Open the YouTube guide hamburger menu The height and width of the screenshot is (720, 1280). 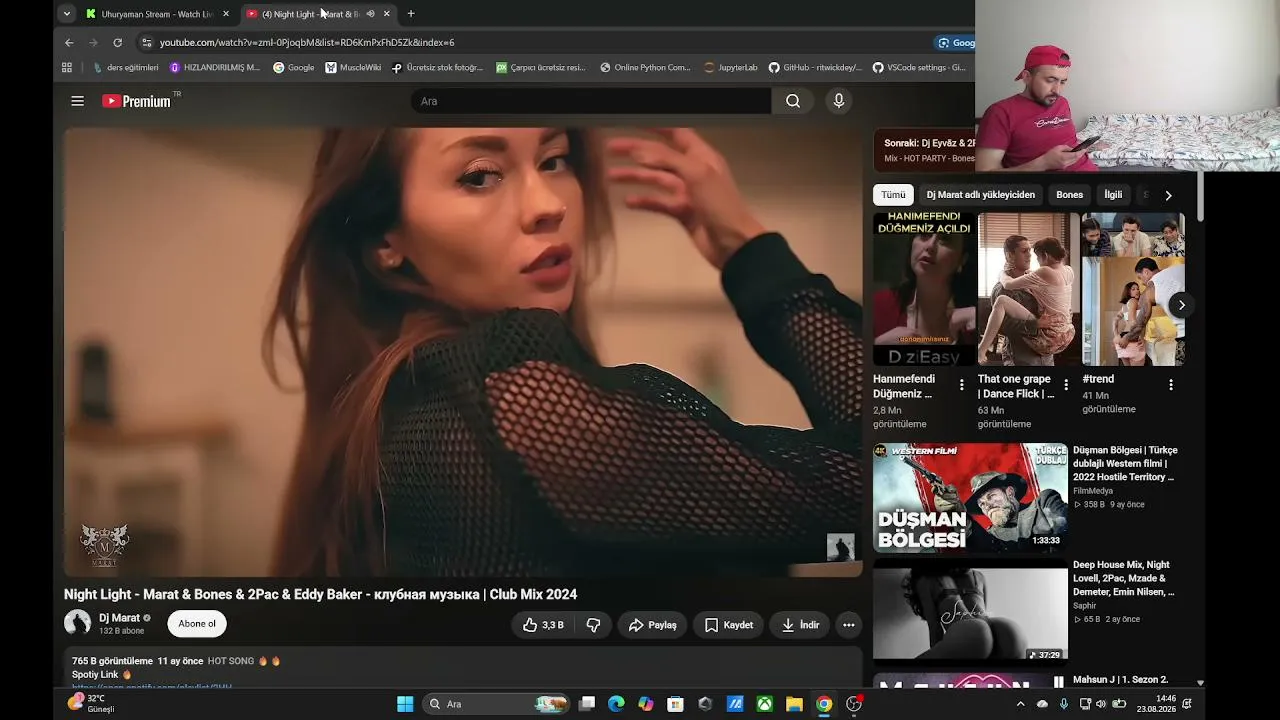[x=77, y=101]
